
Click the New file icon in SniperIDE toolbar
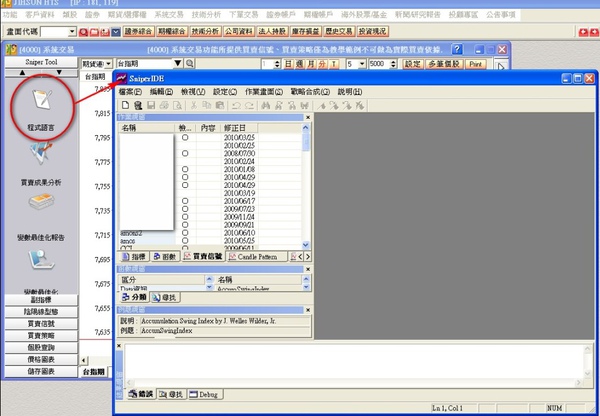[126, 105]
